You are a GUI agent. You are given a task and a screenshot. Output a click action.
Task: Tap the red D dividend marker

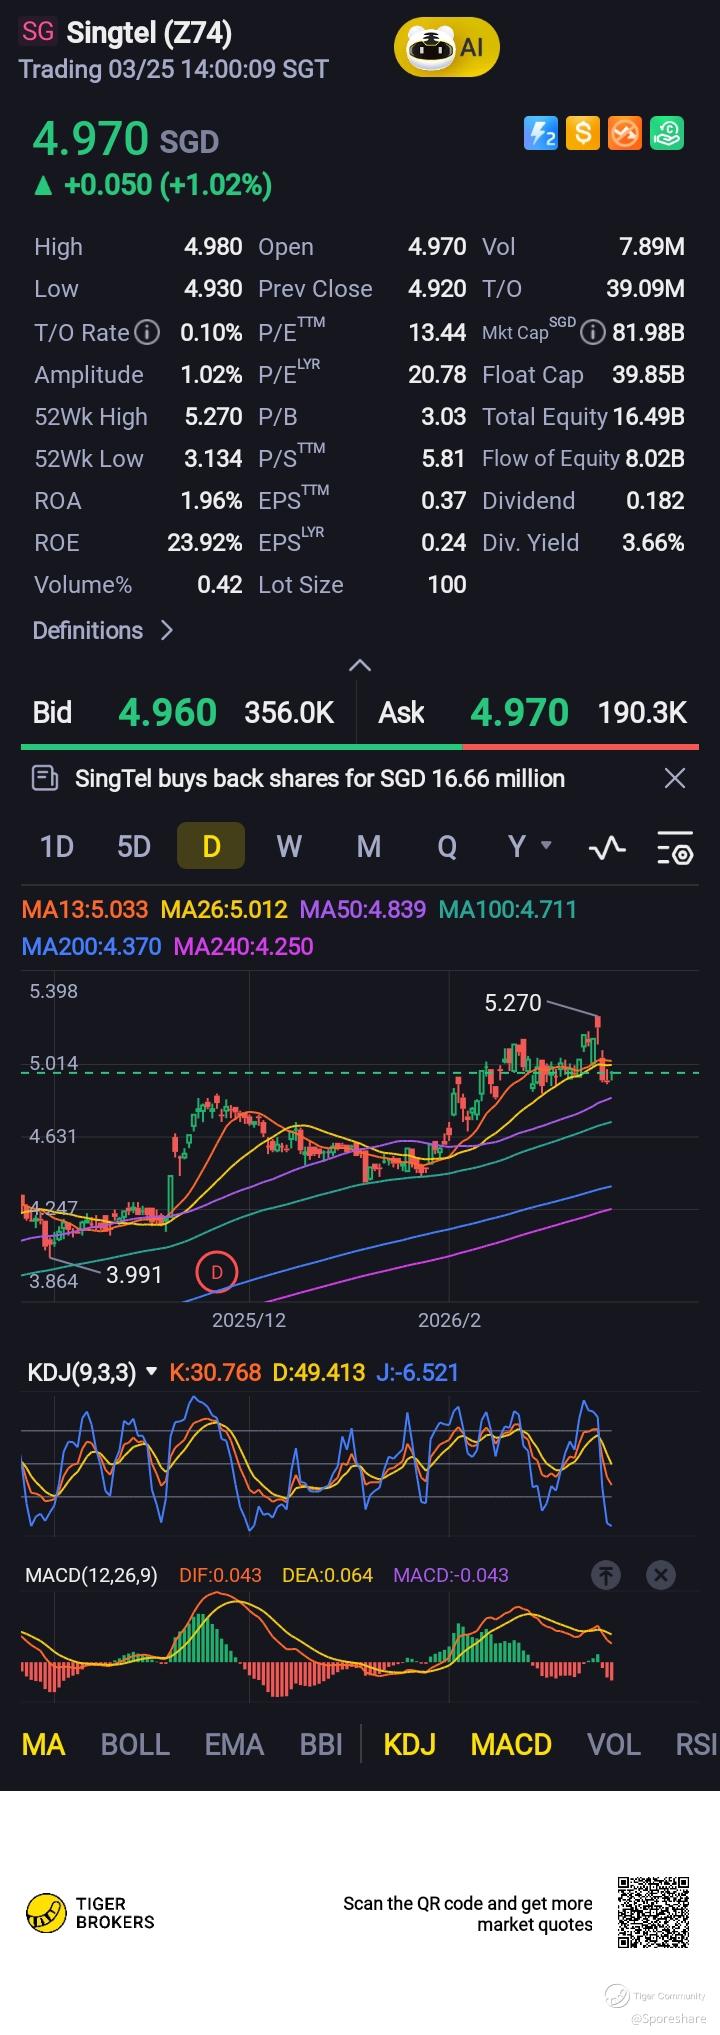pos(216,1273)
